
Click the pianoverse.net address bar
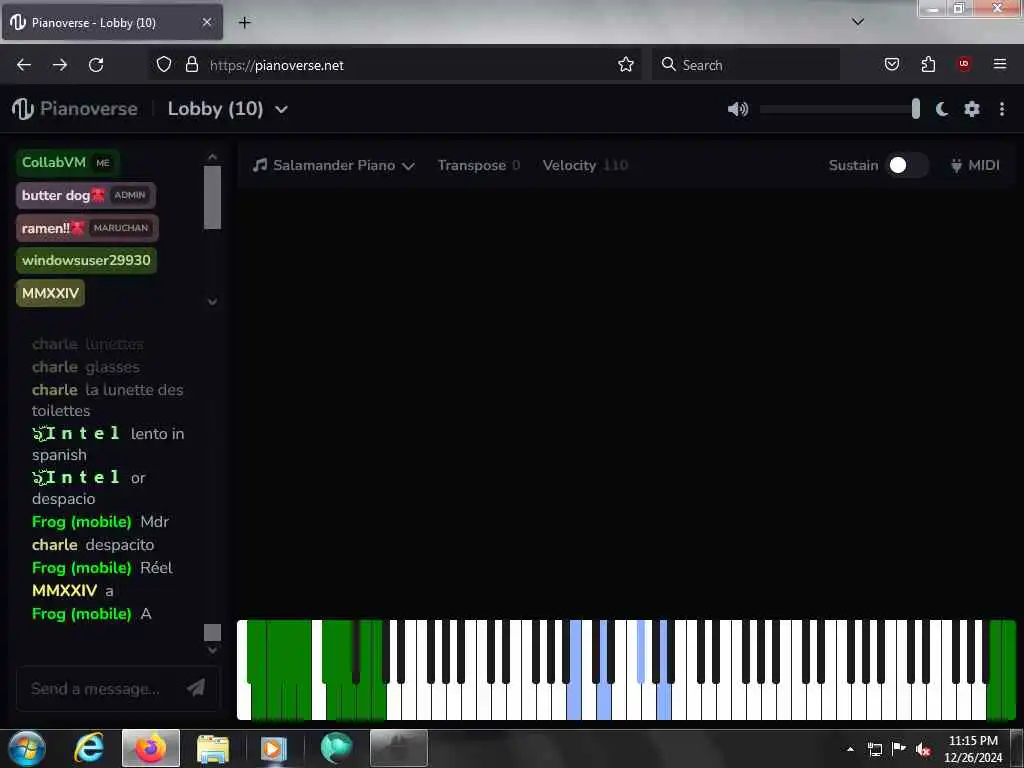394,64
